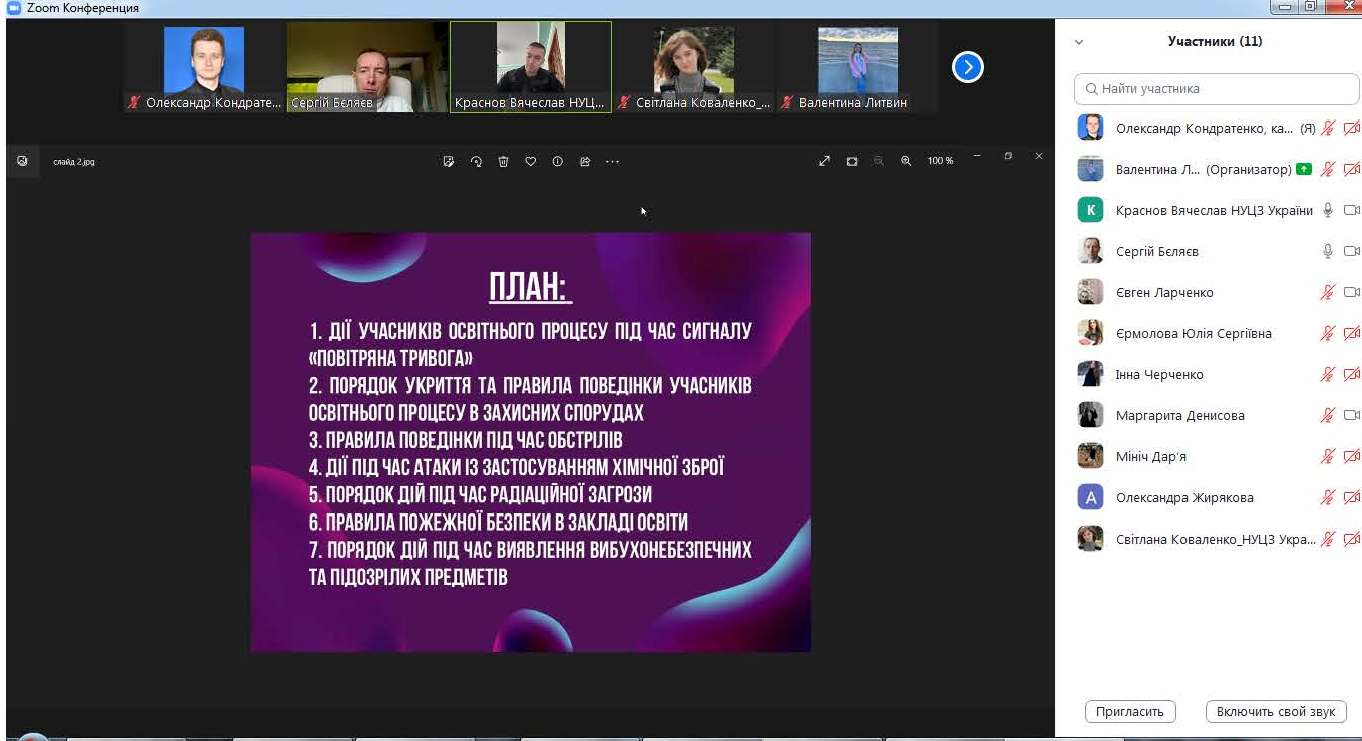Click the edit image icon in photo viewer

(x=449, y=161)
